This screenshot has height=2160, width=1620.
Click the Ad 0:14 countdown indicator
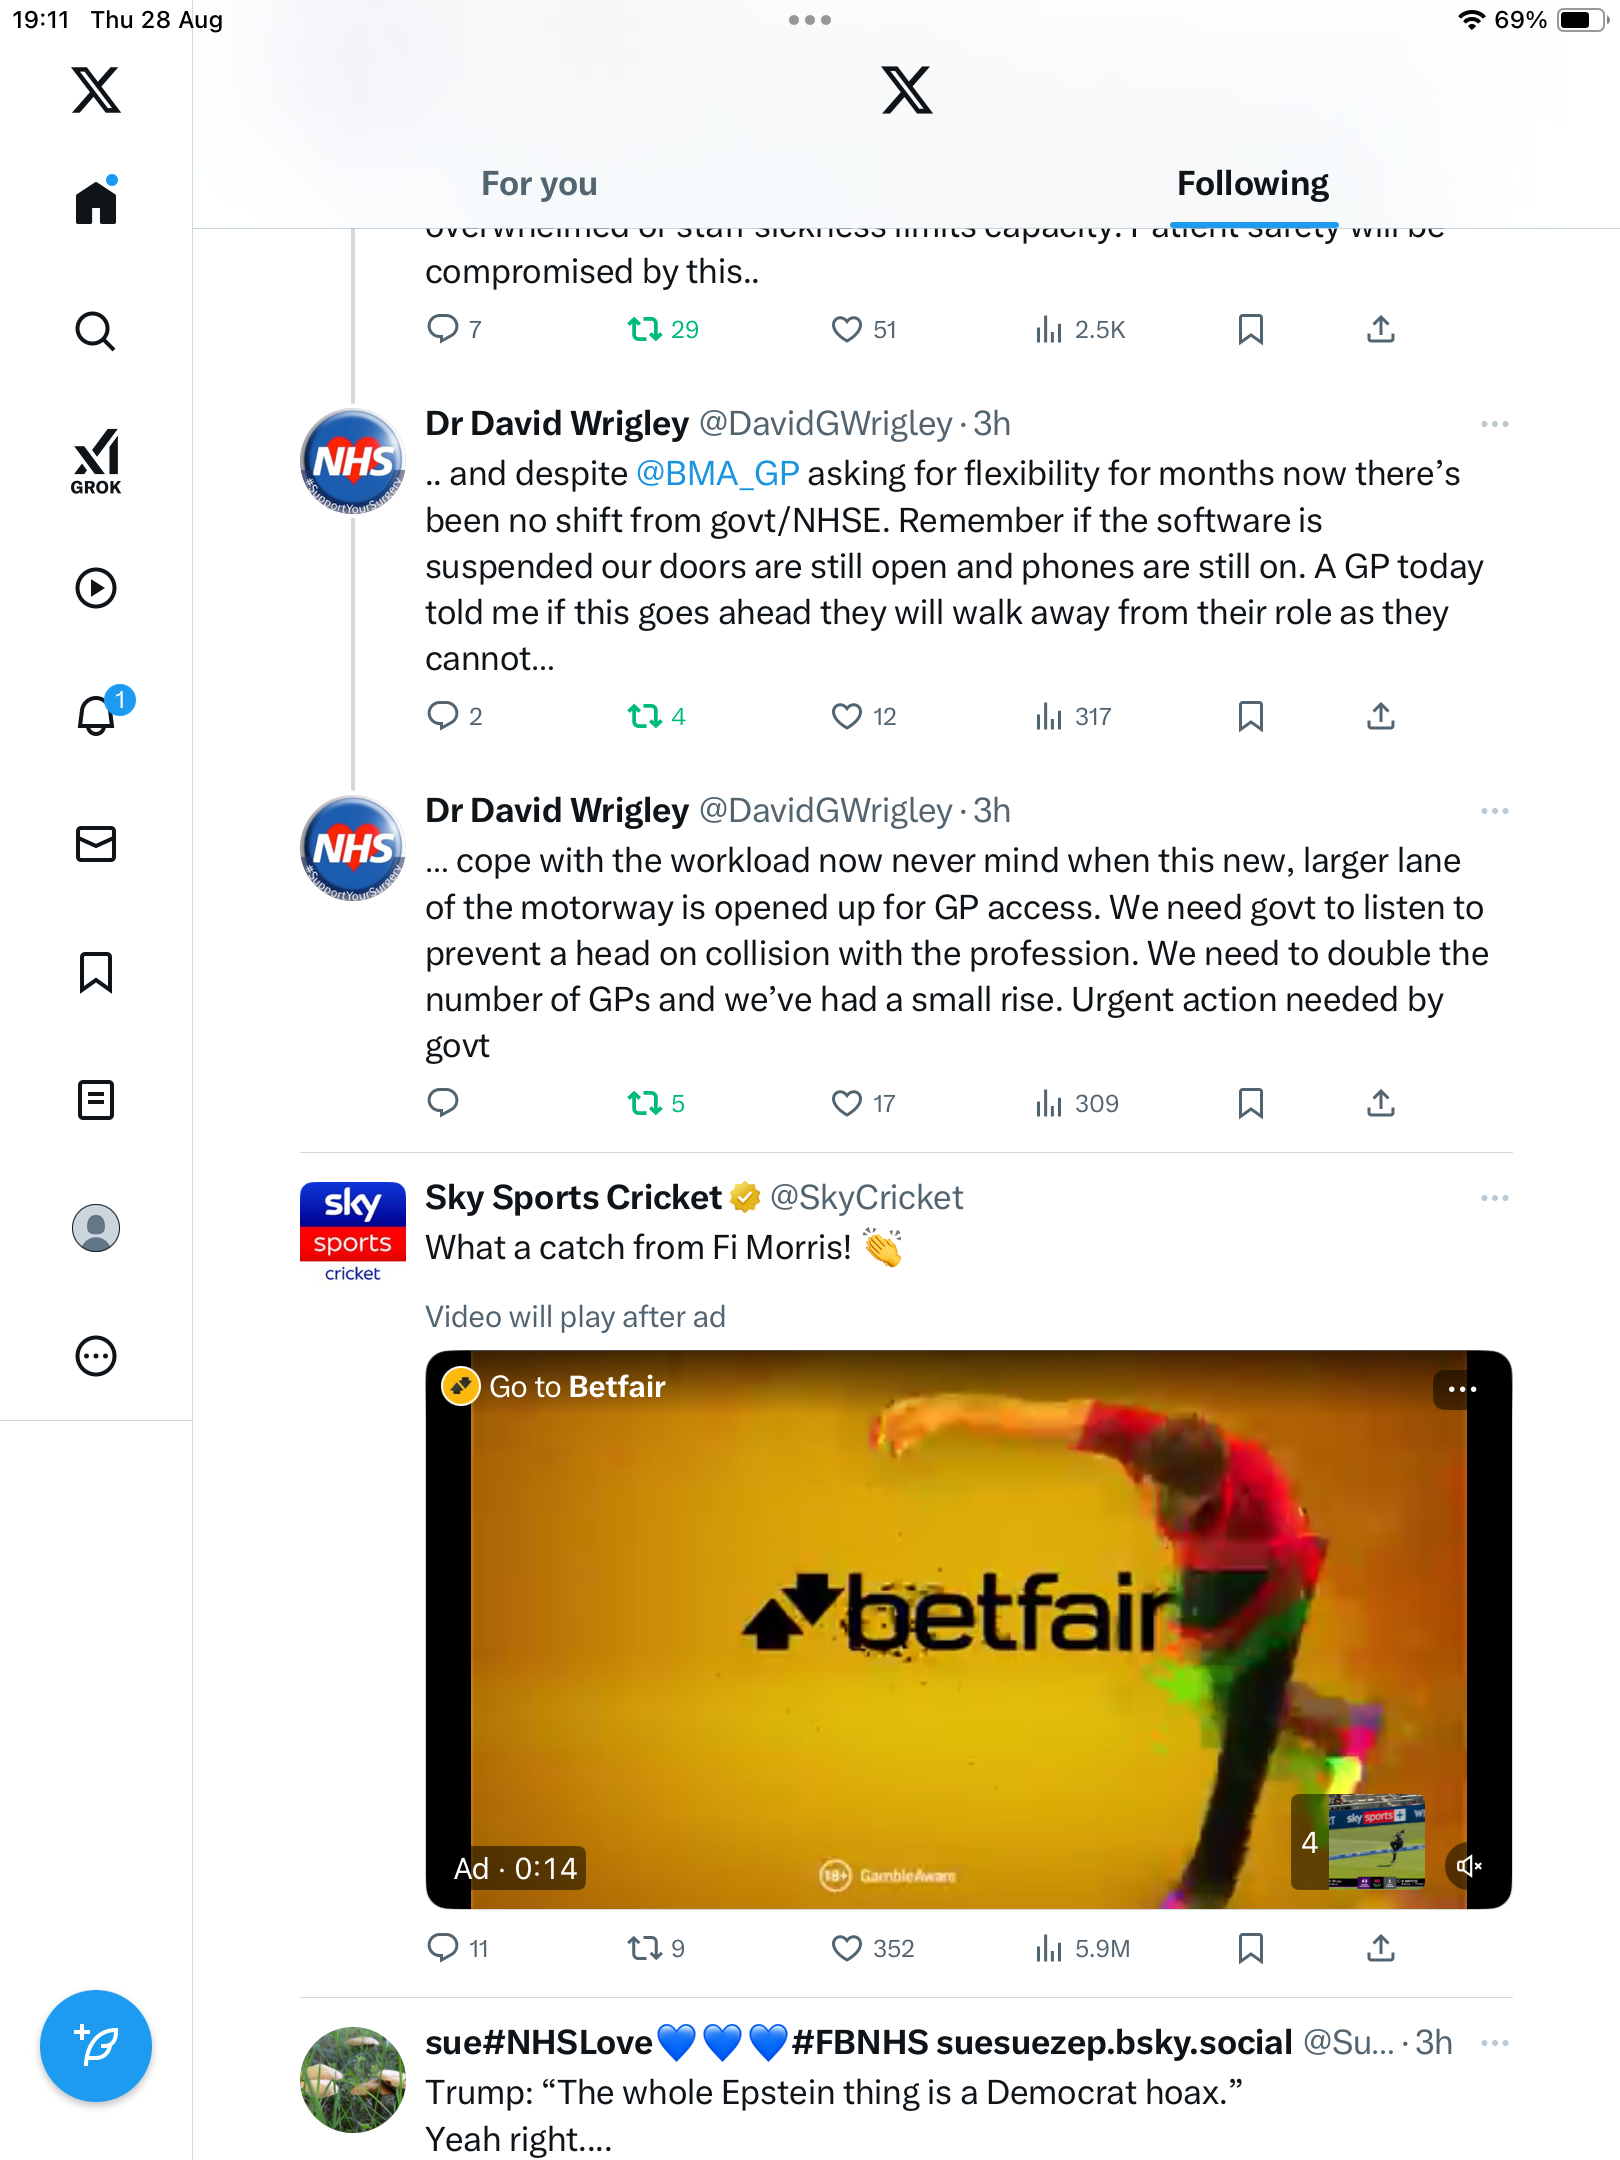click(x=516, y=1868)
